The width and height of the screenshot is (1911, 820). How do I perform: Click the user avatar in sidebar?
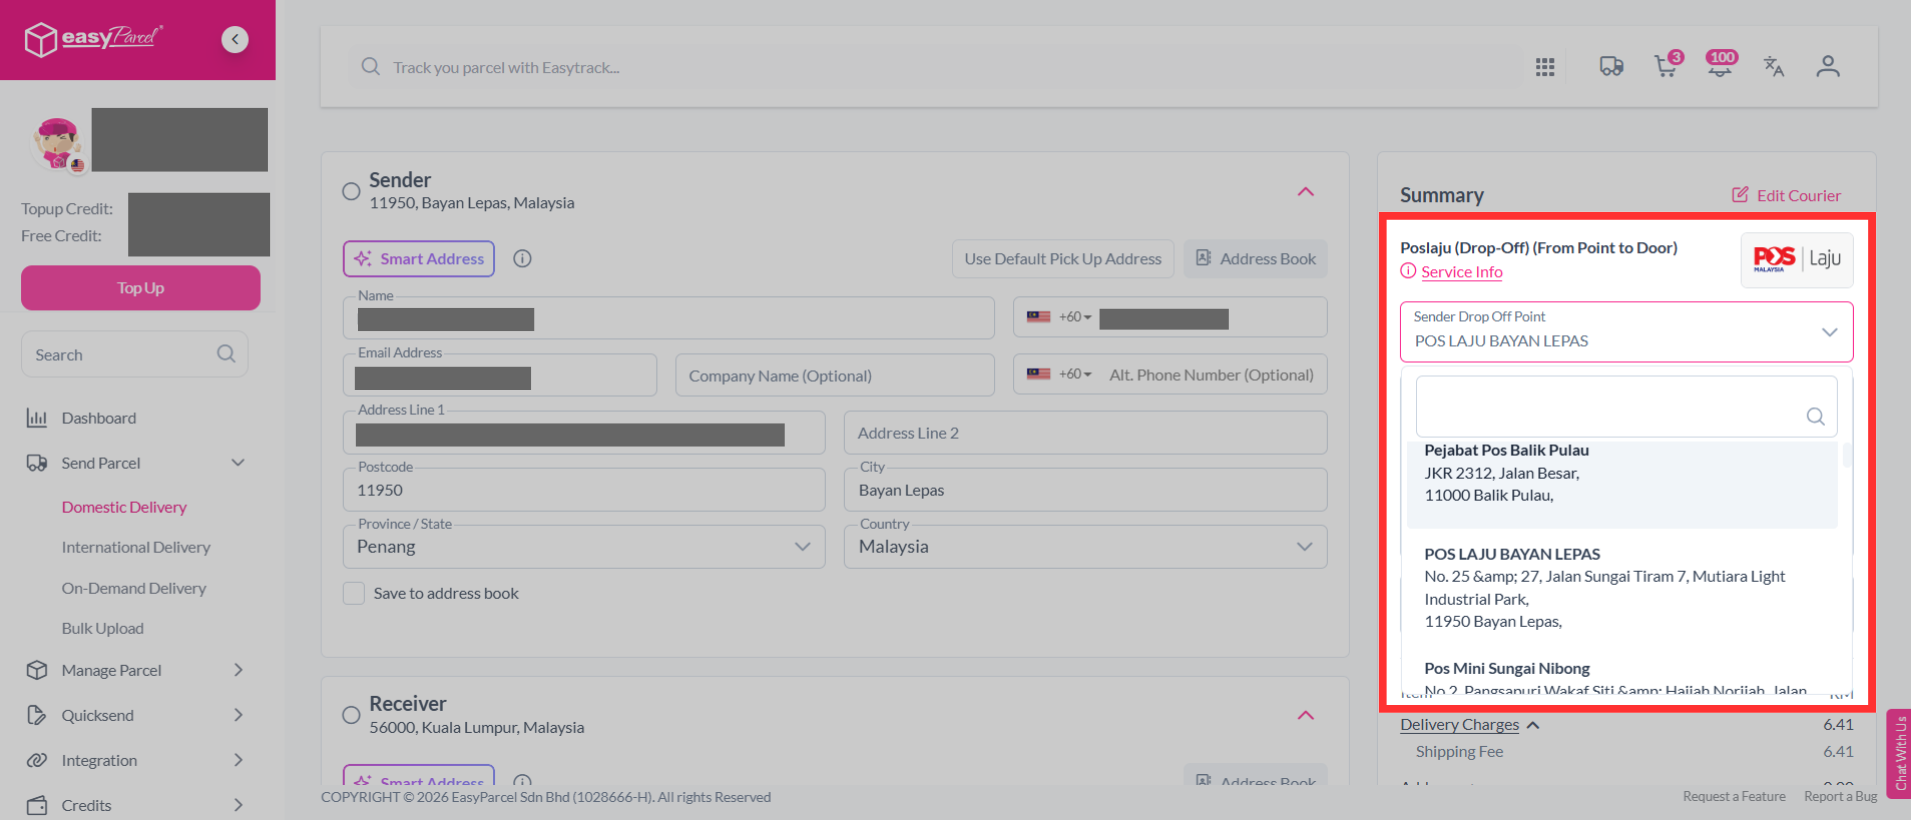[x=58, y=143]
